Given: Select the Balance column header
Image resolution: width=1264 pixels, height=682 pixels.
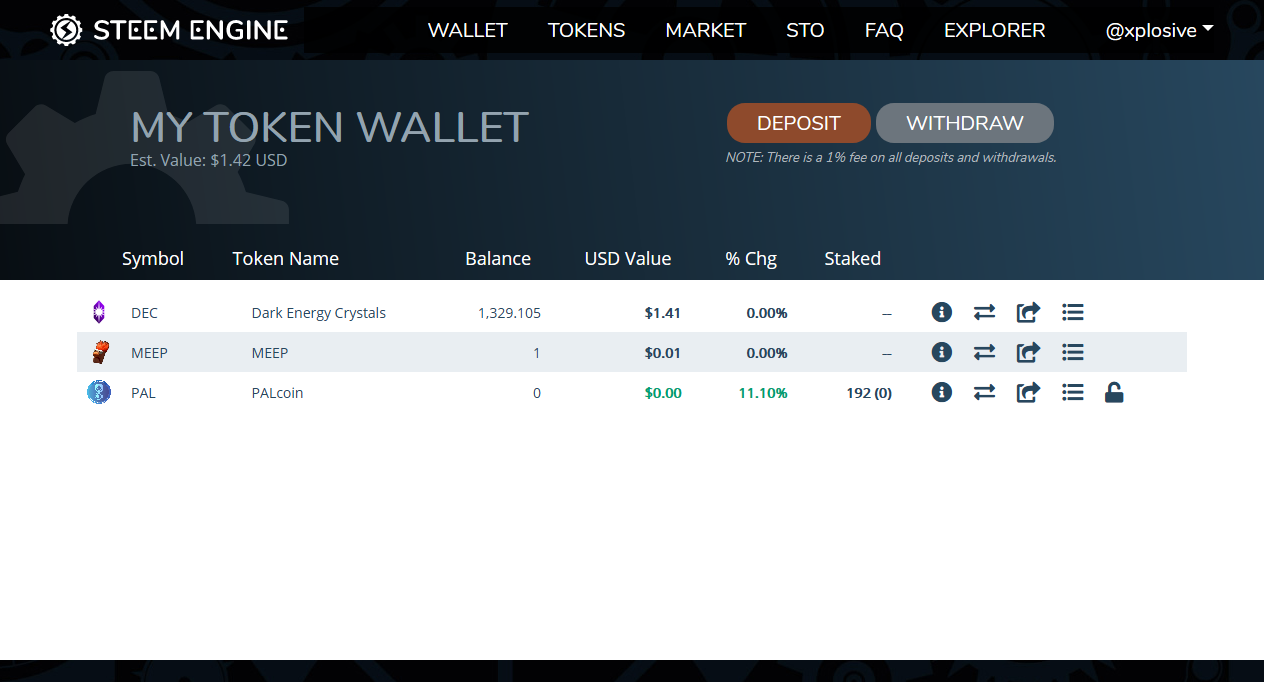Looking at the screenshot, I should [498, 258].
